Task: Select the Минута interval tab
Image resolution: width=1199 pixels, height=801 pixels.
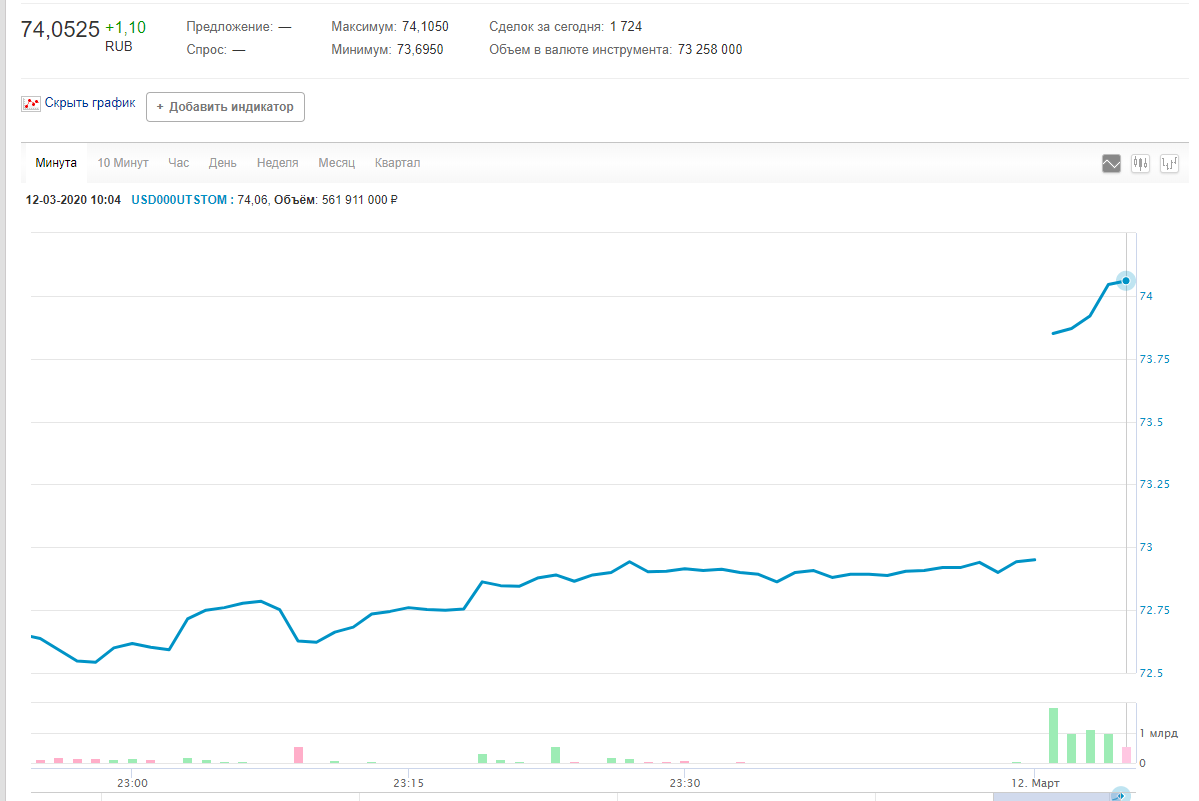Action: [x=56, y=163]
